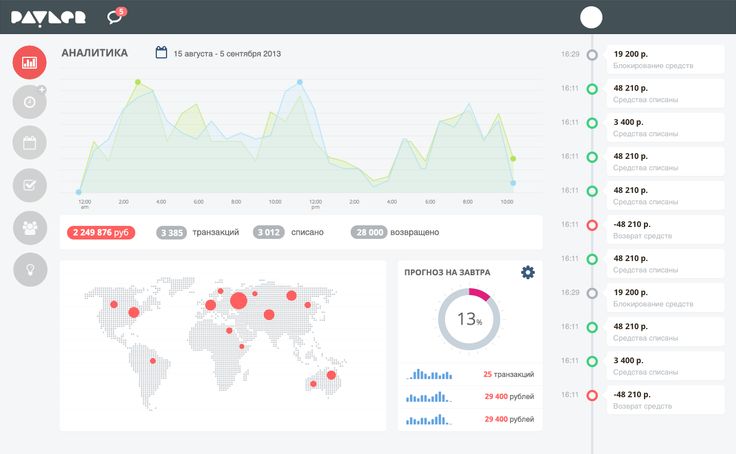This screenshot has height=454, width=736.
Task: Click the clock history sidebar icon
Action: click(x=30, y=102)
